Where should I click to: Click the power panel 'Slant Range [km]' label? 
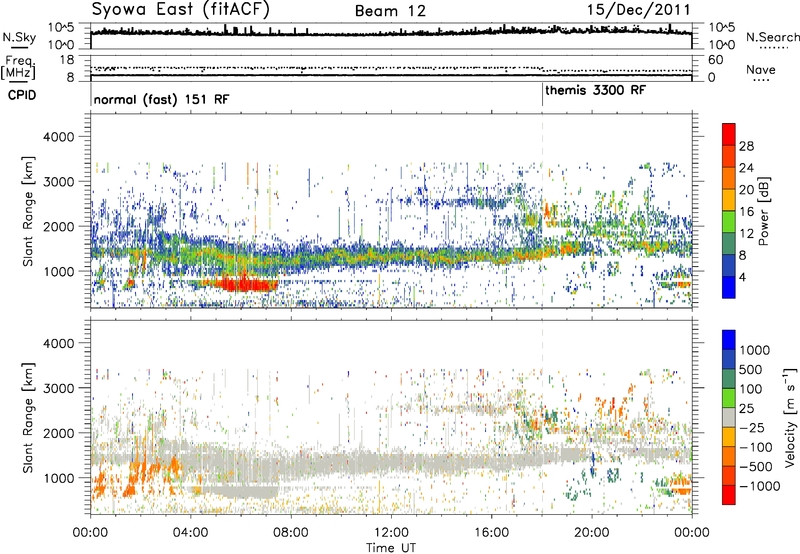point(28,211)
